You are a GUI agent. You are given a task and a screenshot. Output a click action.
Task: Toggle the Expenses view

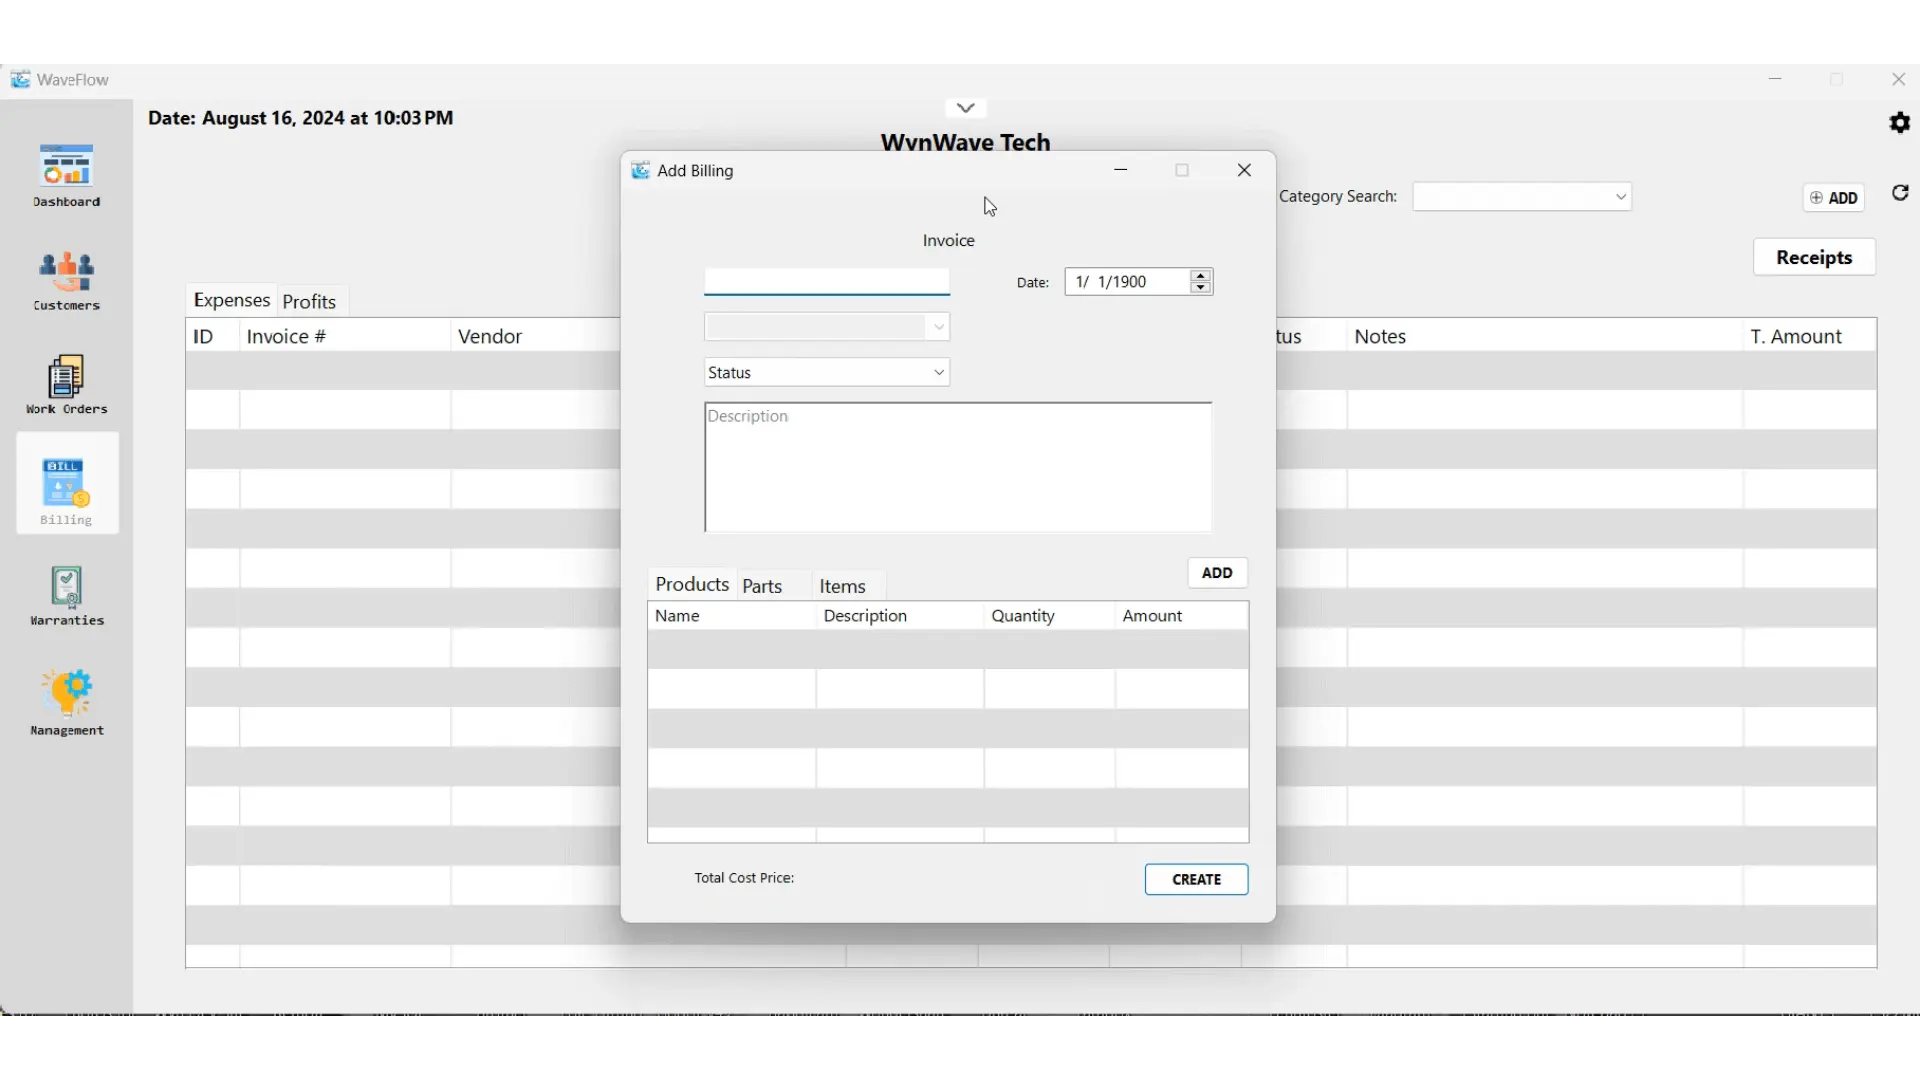point(231,299)
